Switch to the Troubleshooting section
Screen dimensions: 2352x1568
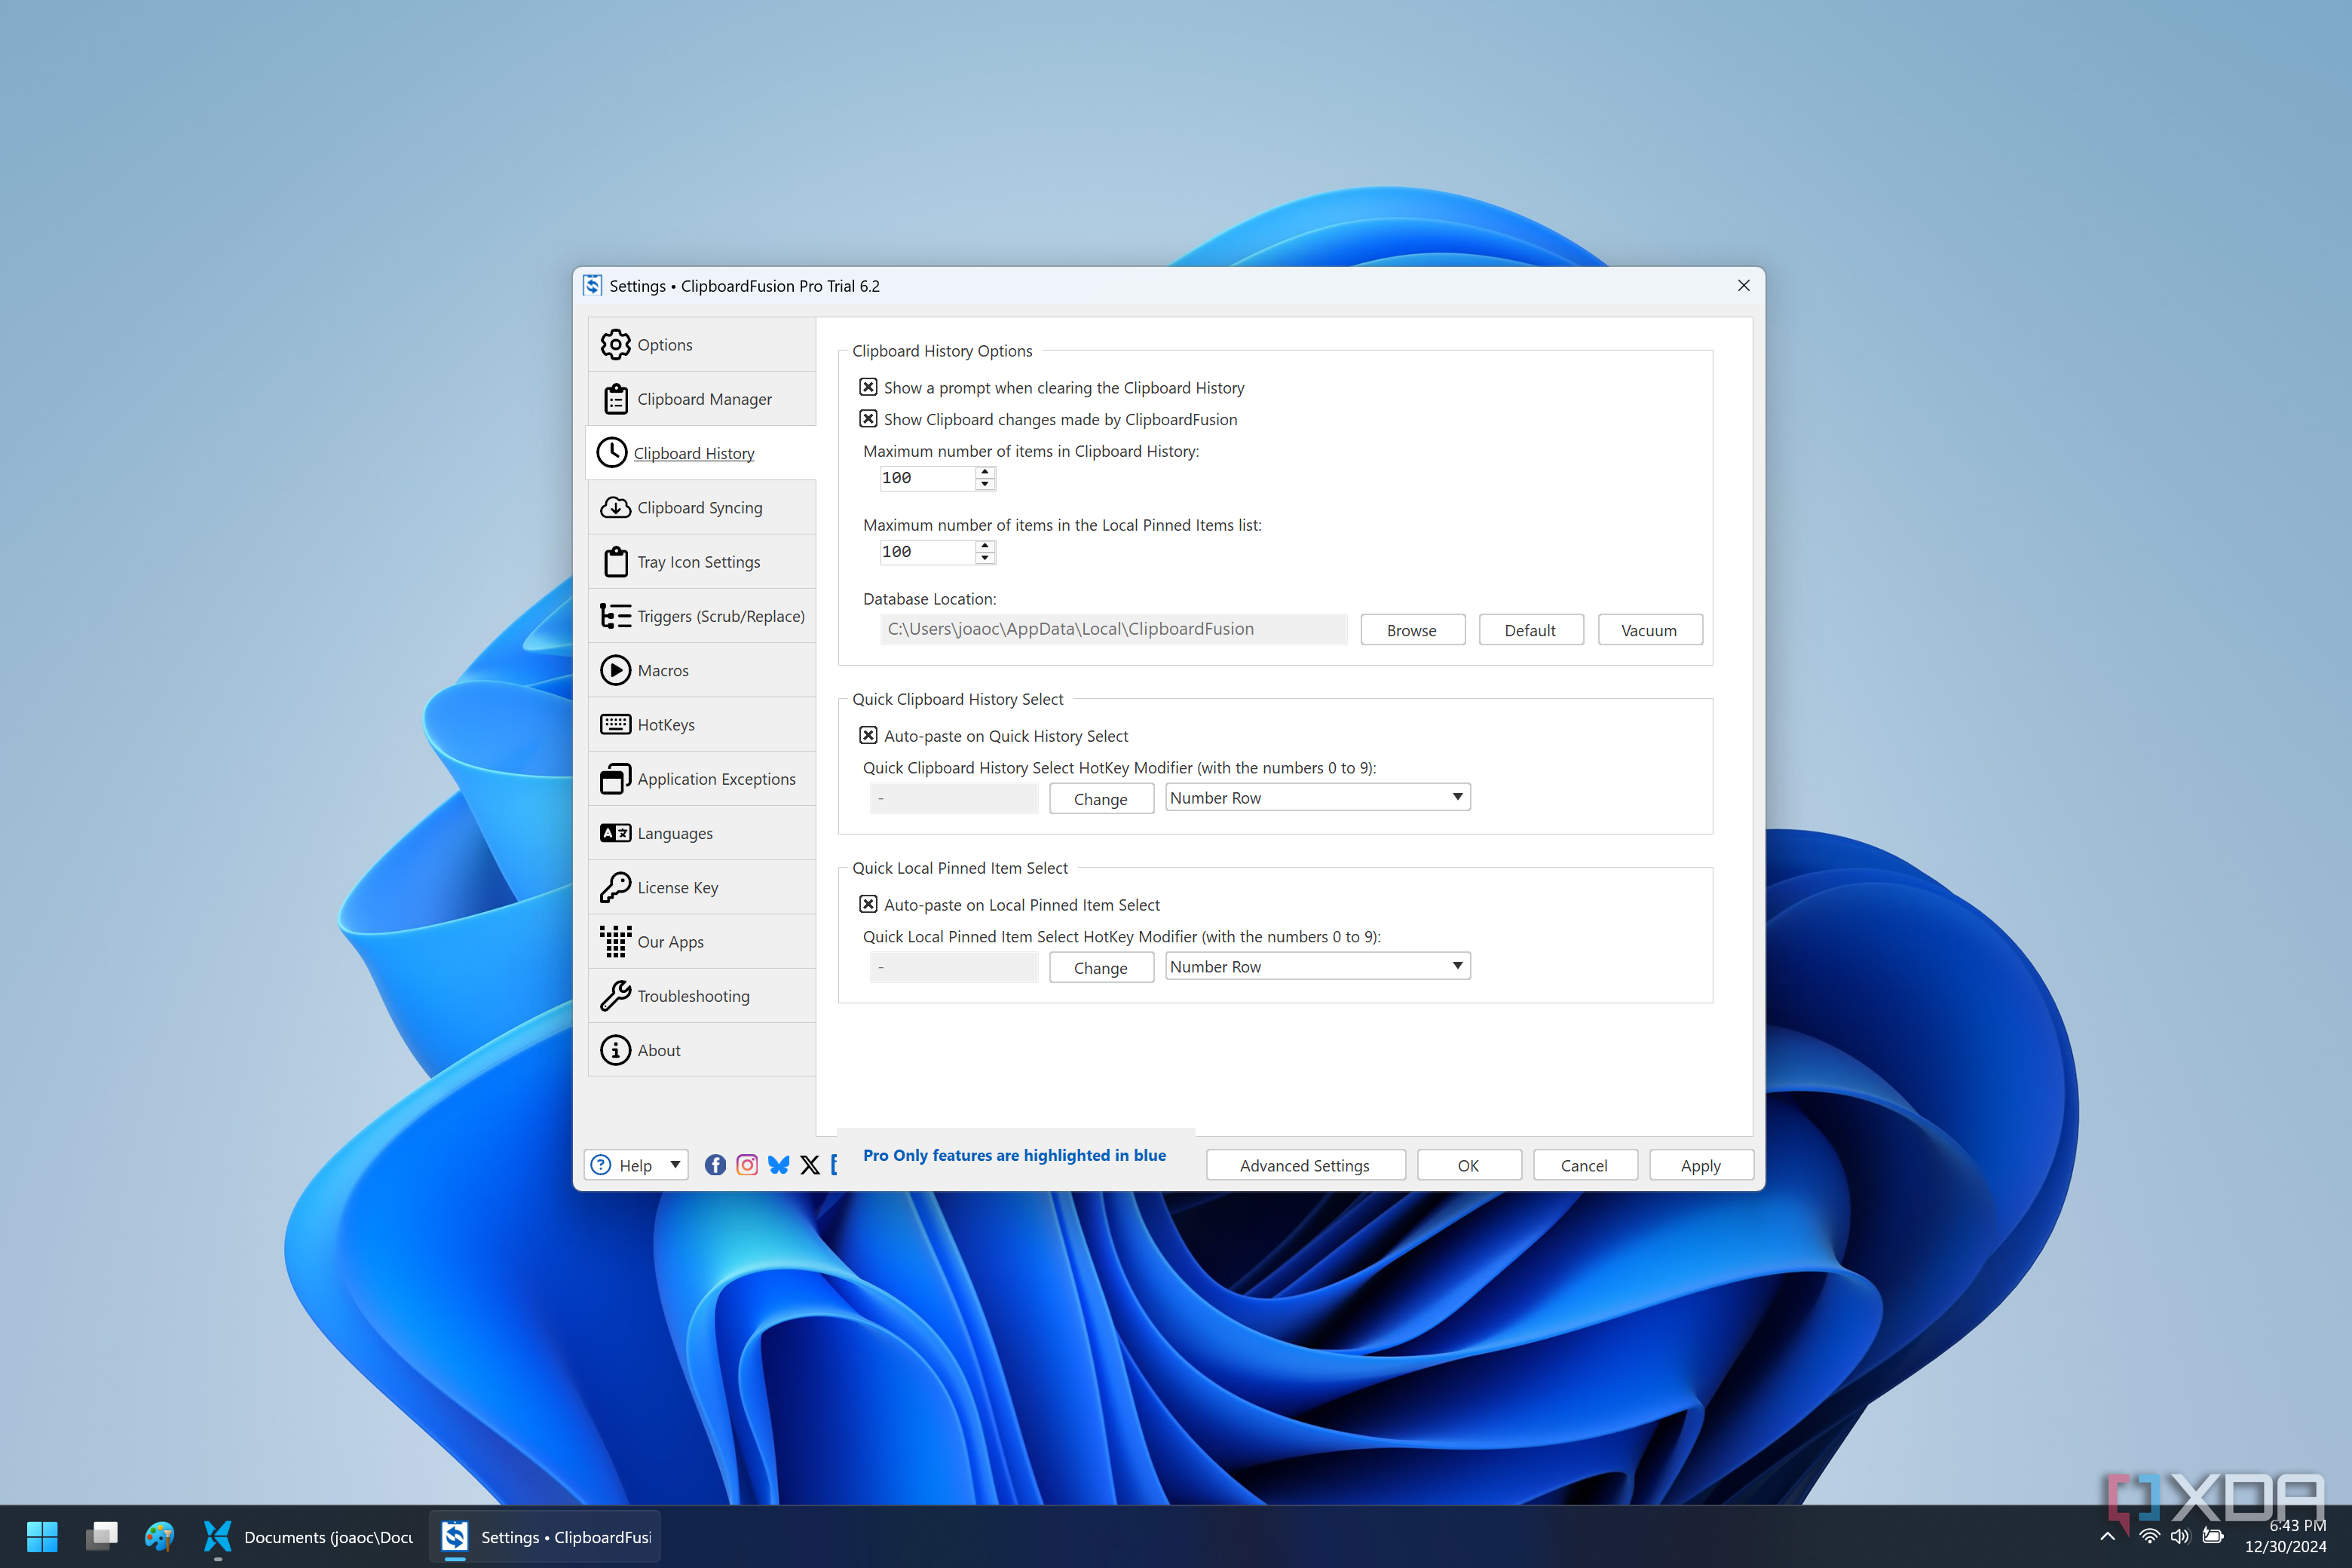click(702, 996)
